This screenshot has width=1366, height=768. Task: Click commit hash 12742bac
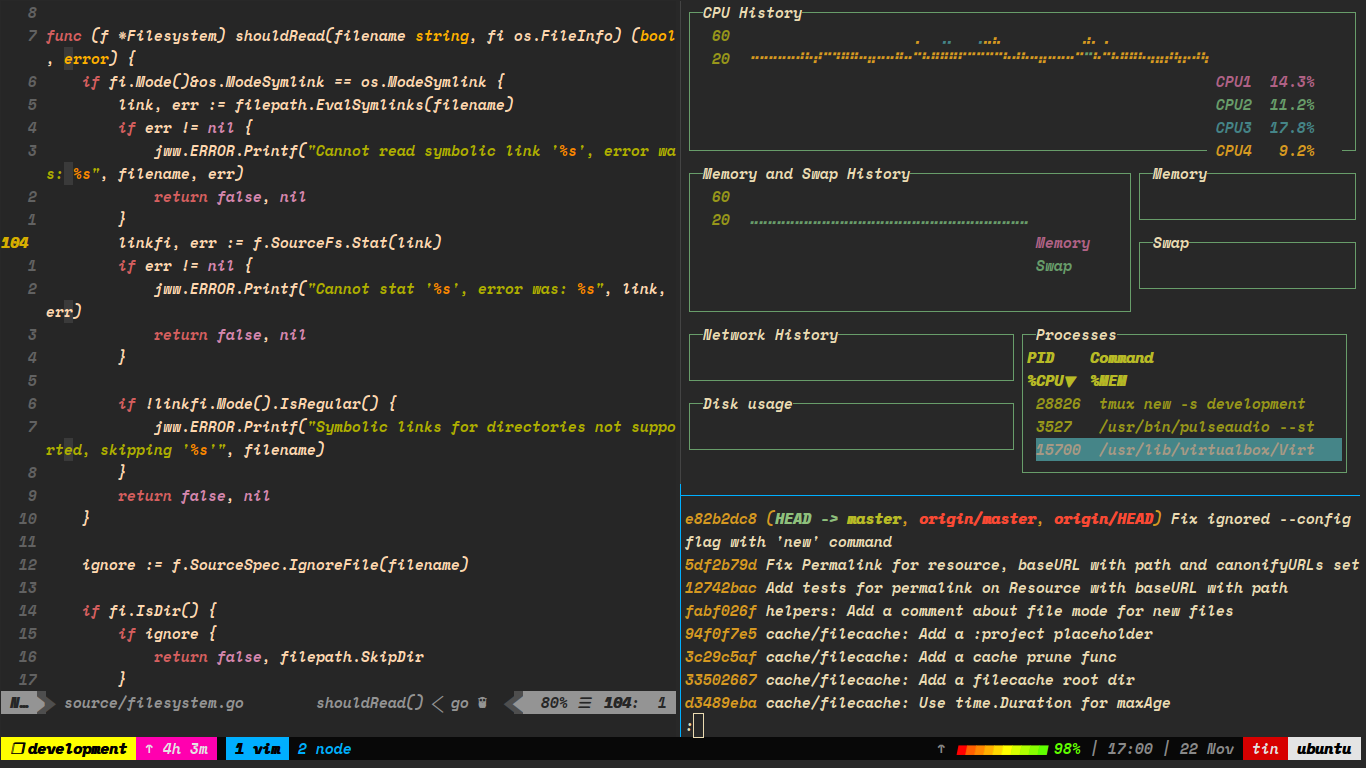[x=721, y=588]
